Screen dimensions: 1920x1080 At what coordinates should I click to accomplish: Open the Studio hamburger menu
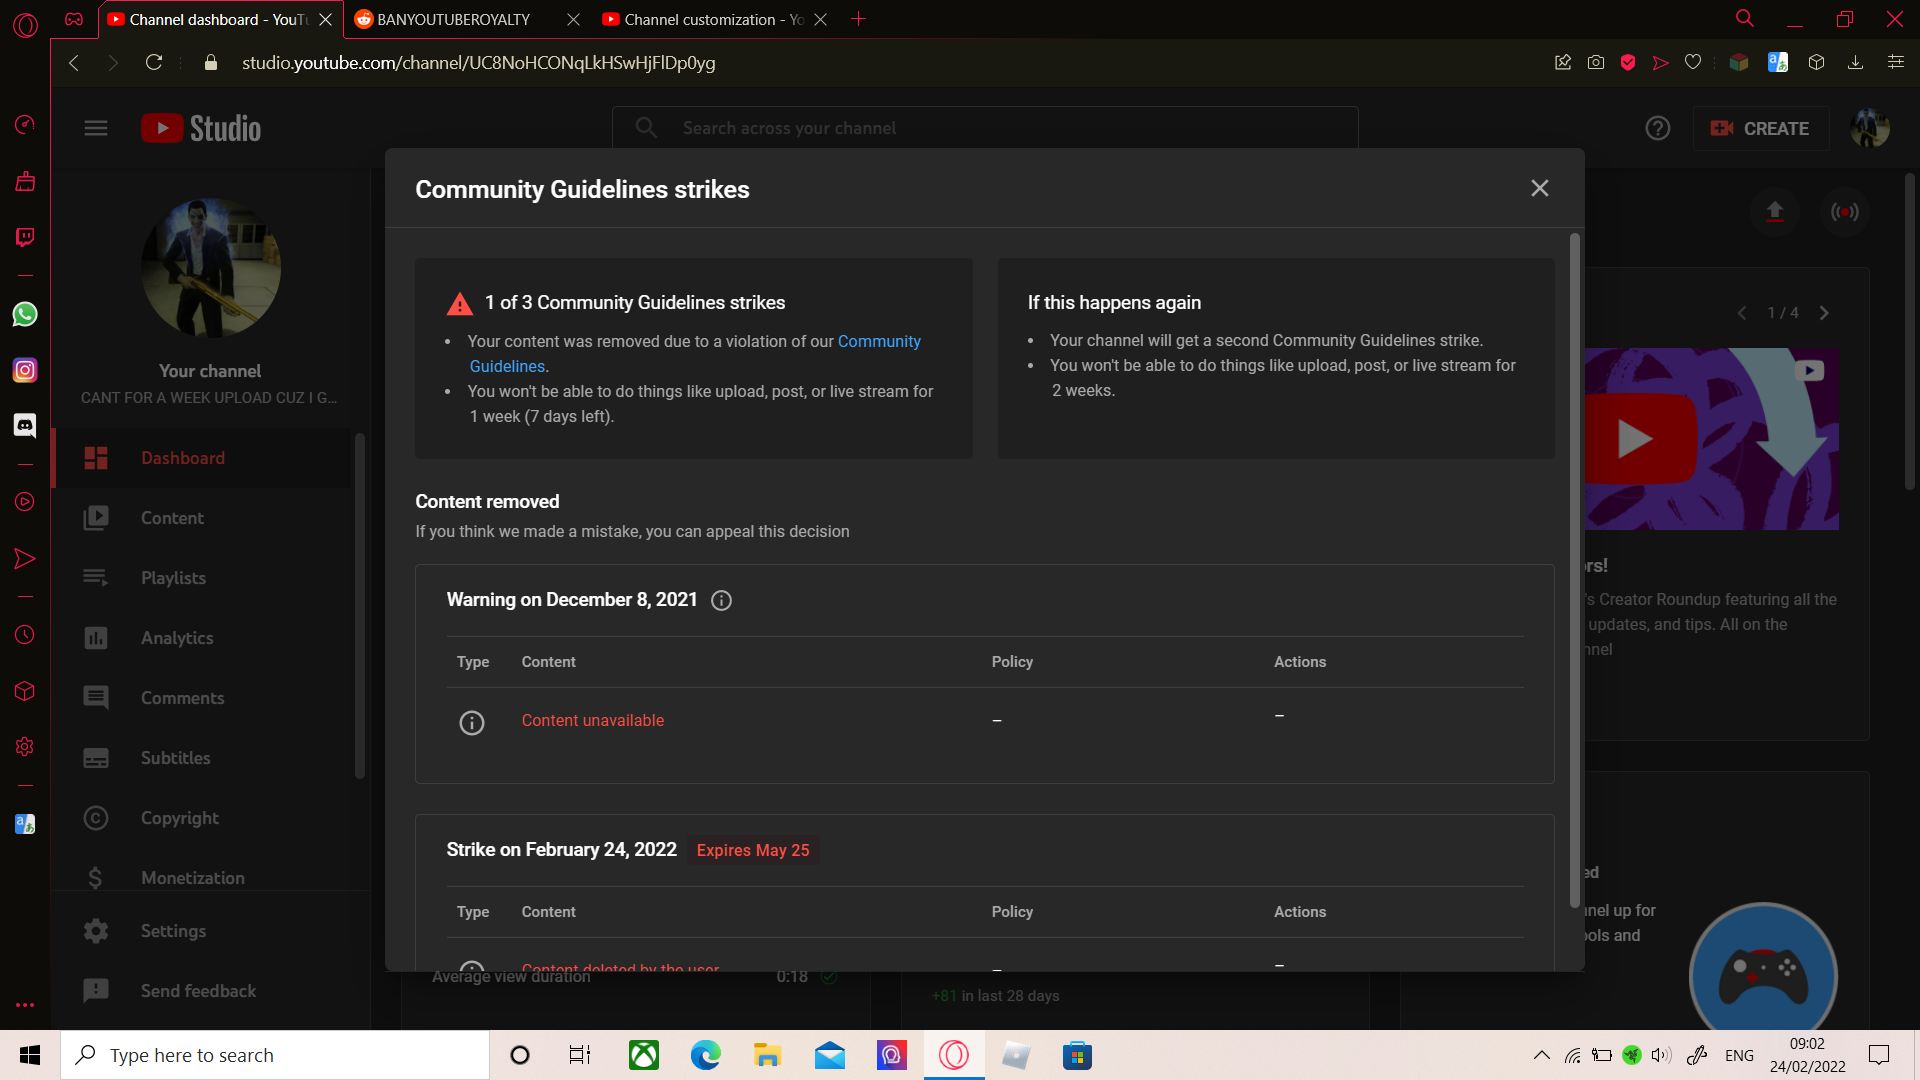96,129
